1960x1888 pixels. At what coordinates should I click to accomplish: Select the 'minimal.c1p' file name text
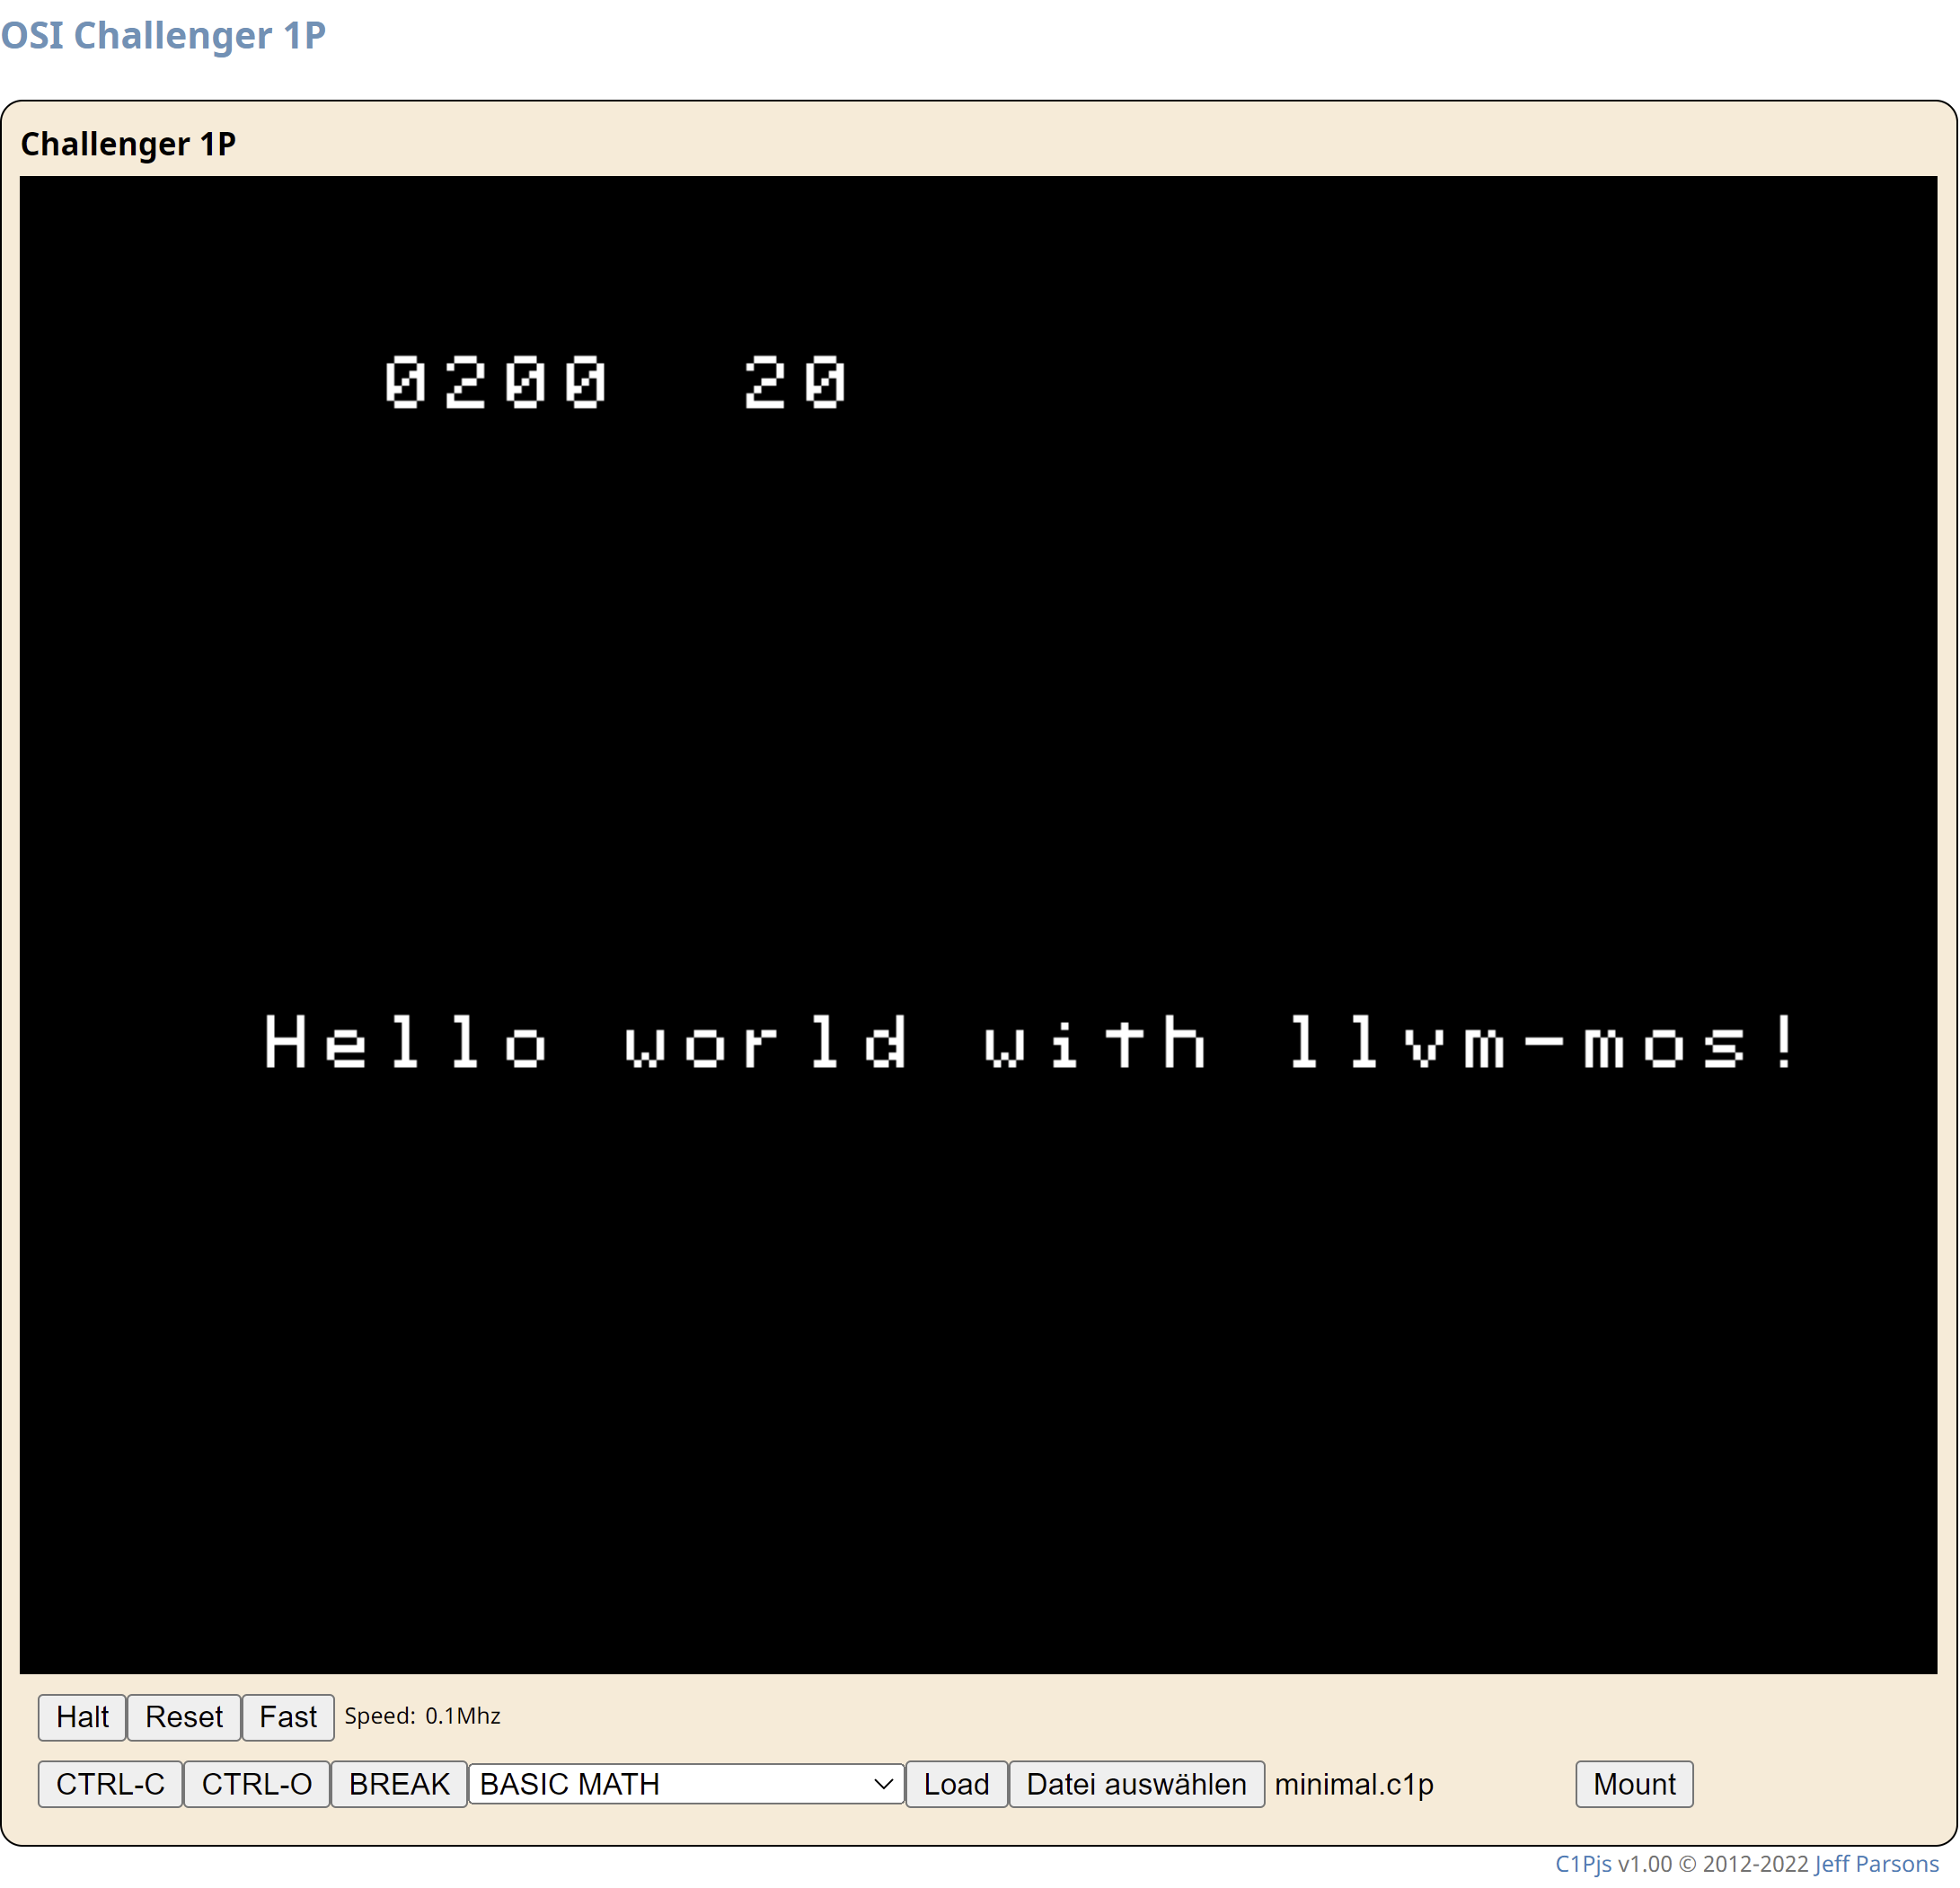pos(1354,1784)
